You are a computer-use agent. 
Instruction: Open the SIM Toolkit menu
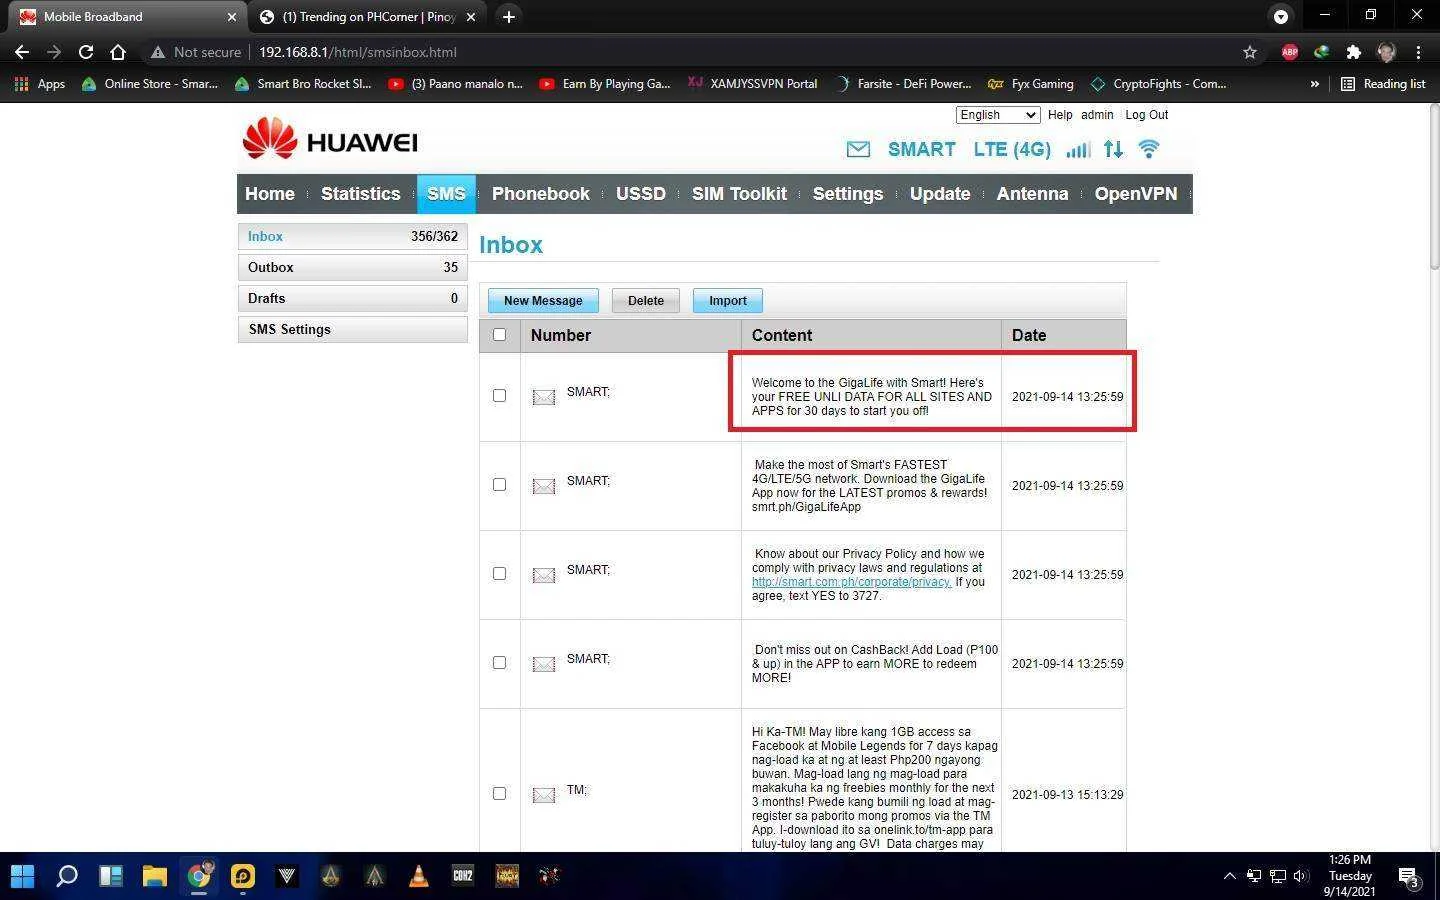(739, 194)
